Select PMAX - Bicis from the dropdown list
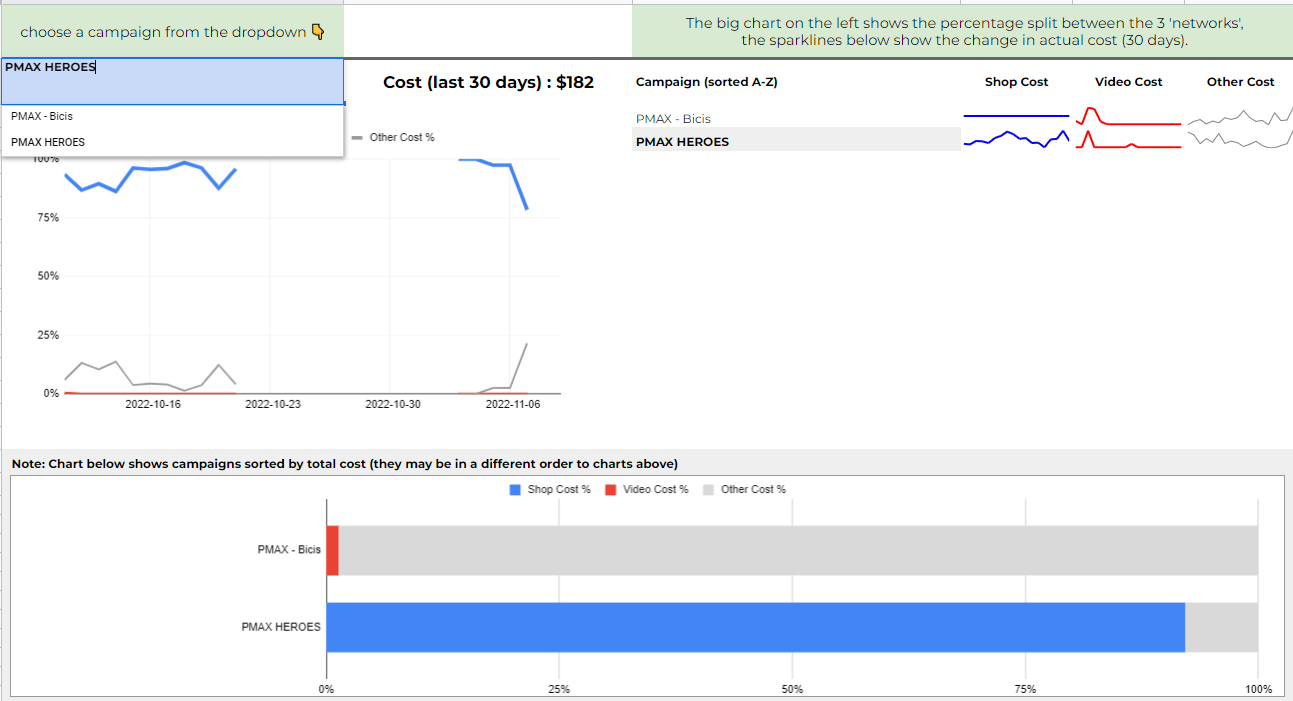1293x701 pixels. (172, 116)
